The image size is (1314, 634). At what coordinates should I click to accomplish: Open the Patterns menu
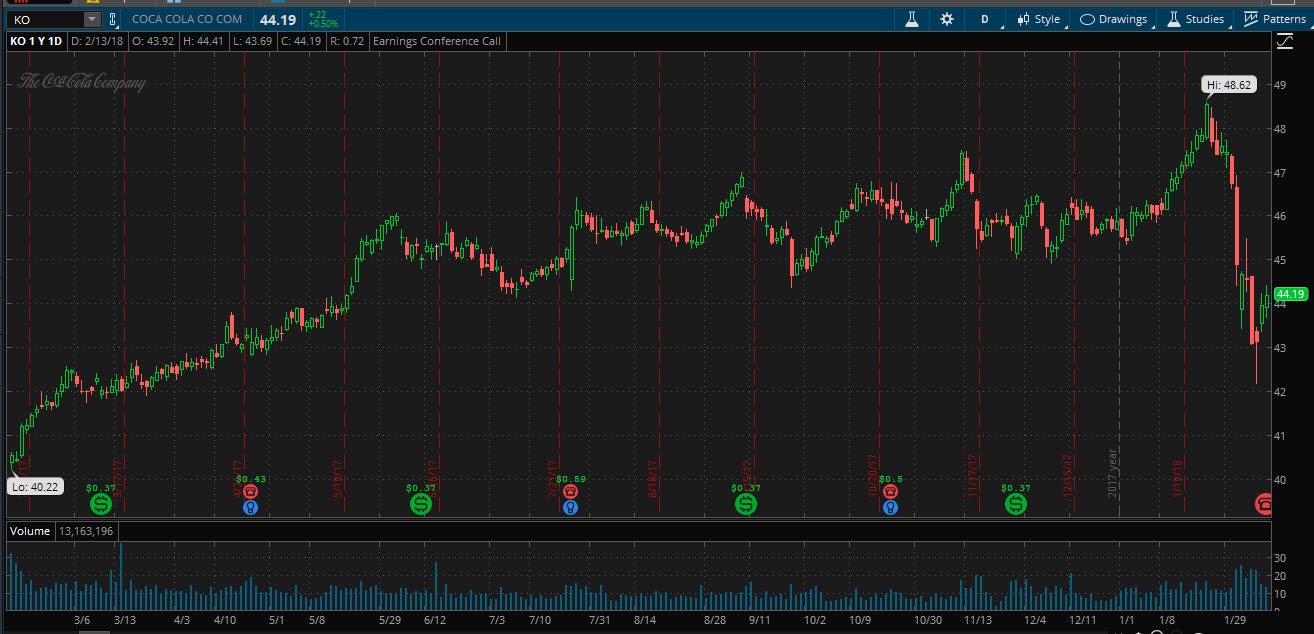1276,19
